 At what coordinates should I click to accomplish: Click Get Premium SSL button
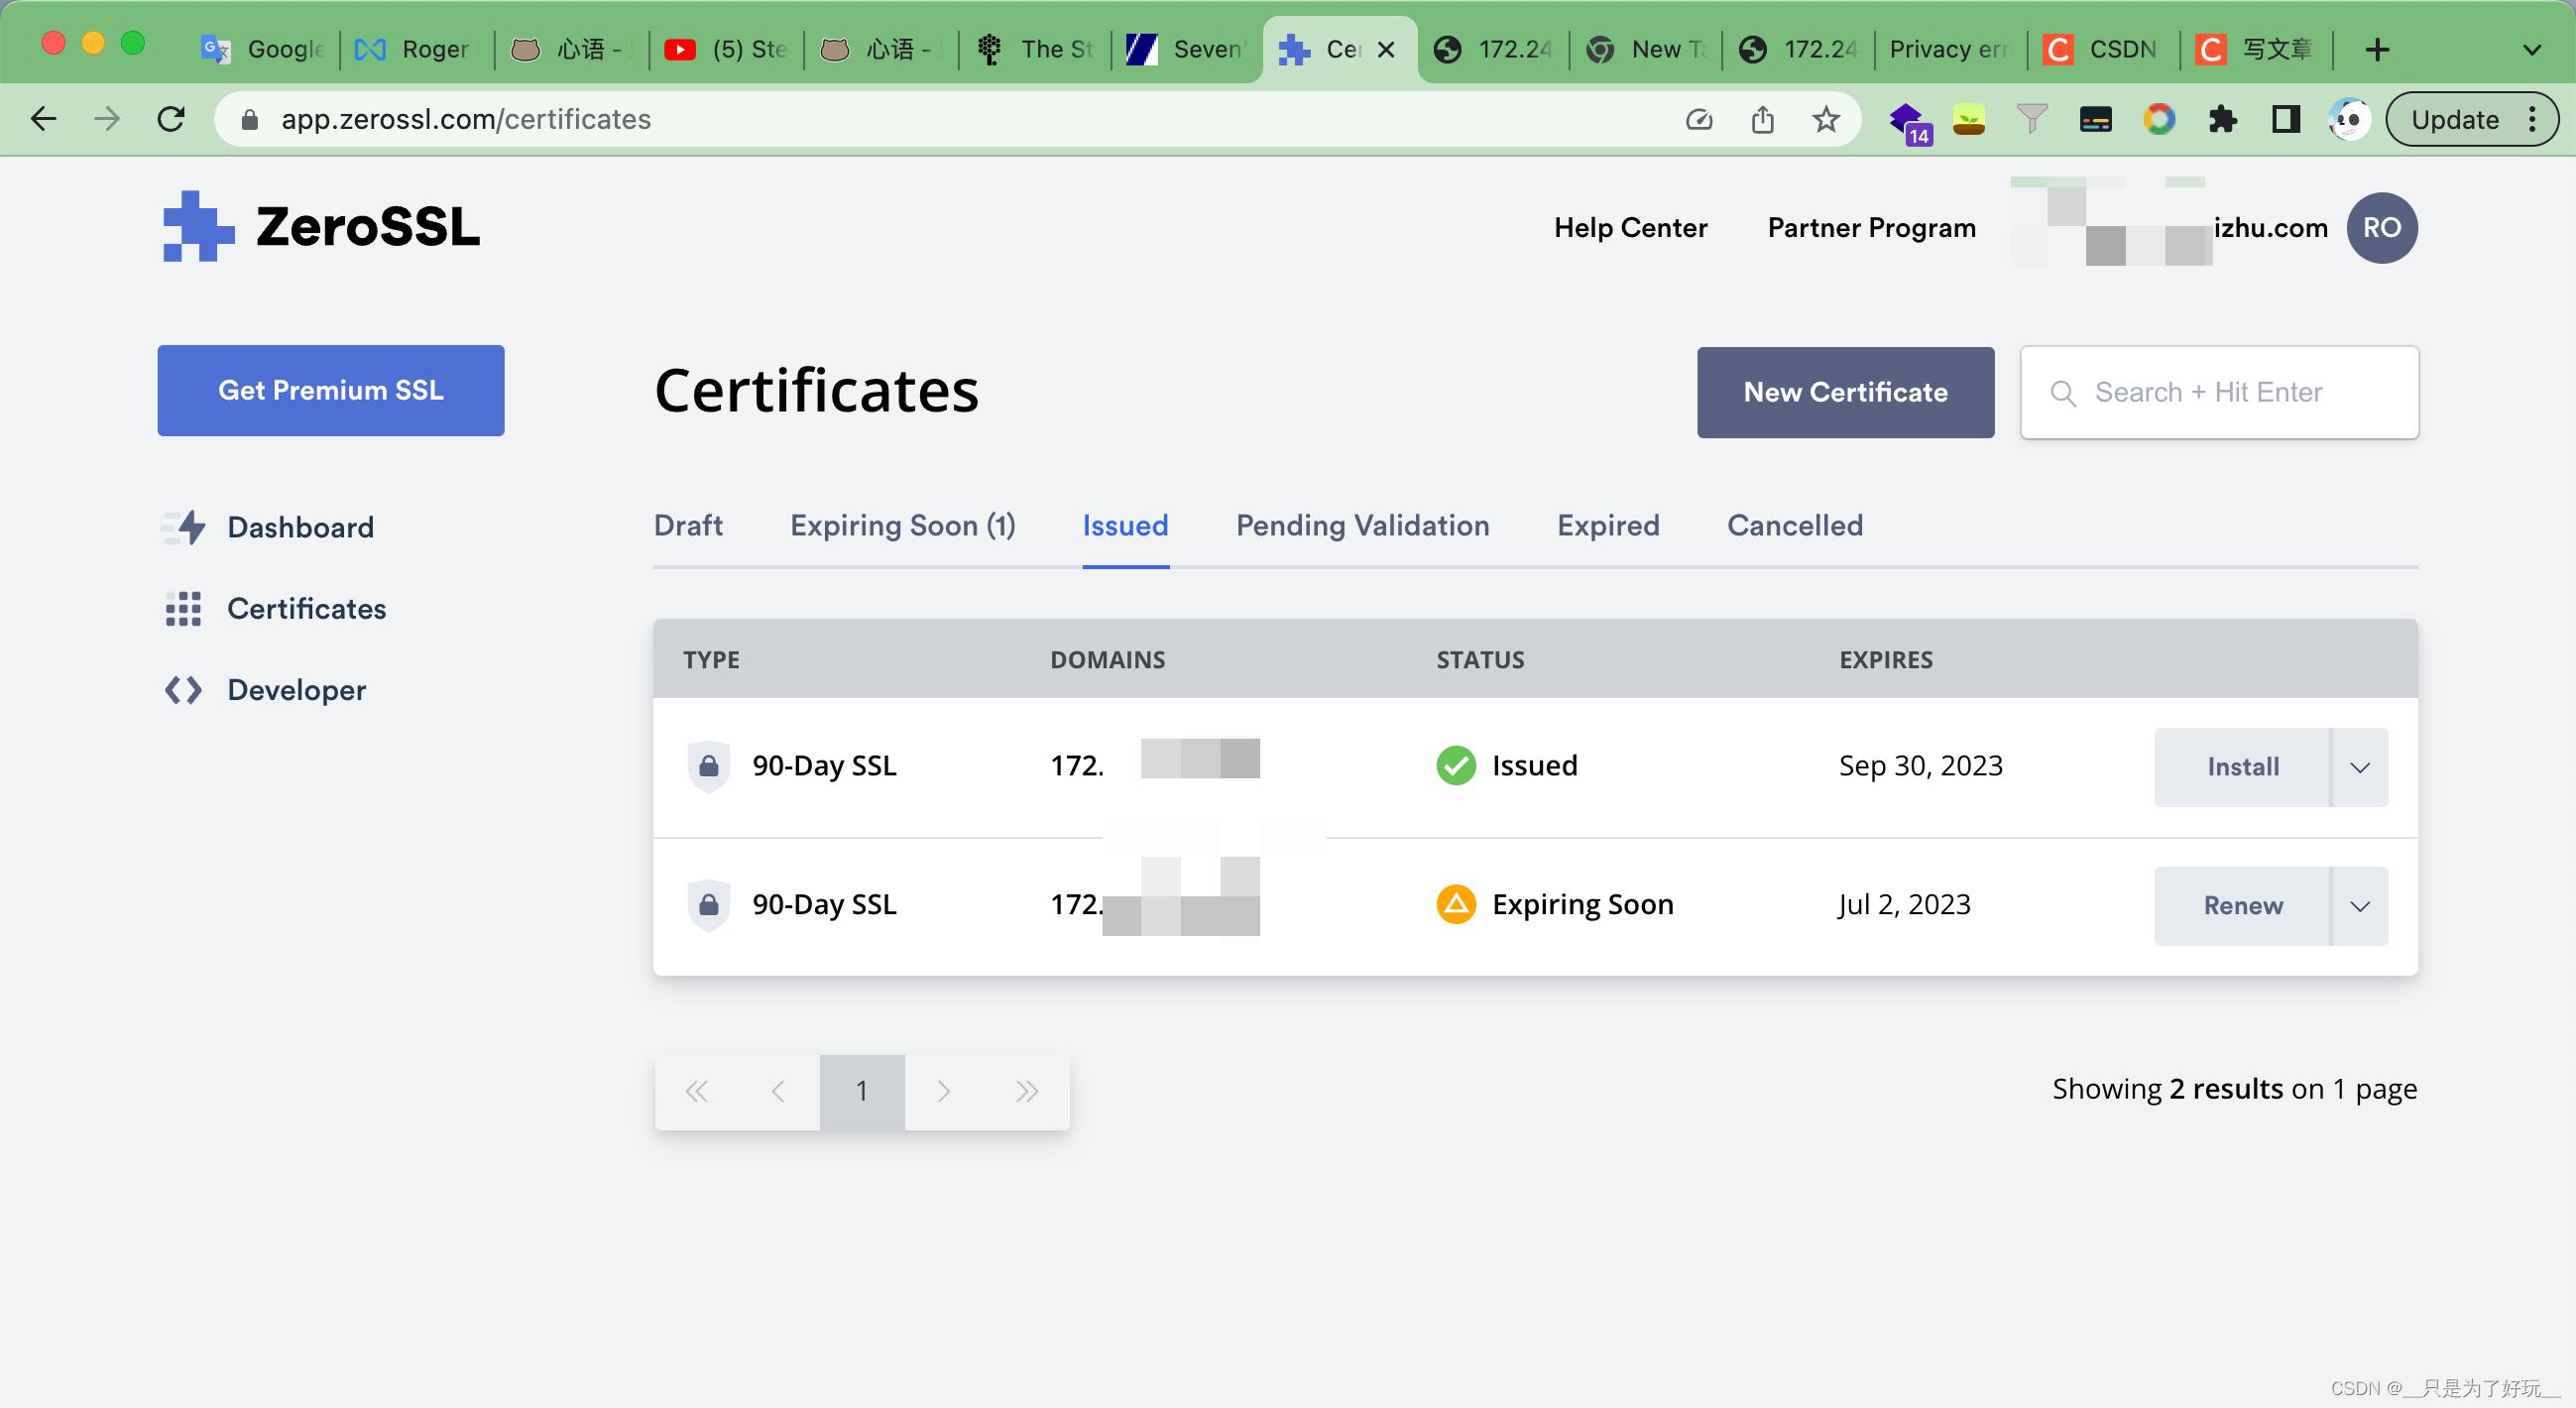(x=331, y=390)
